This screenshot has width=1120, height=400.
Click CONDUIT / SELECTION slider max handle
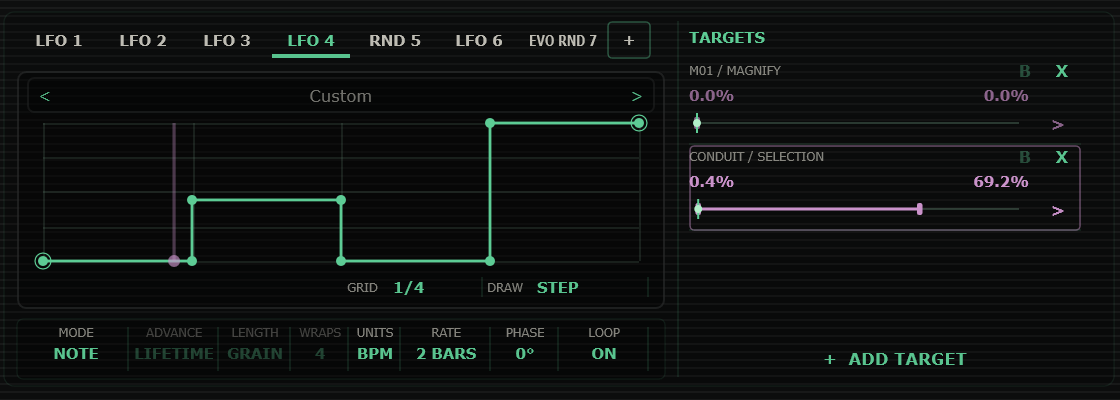919,209
